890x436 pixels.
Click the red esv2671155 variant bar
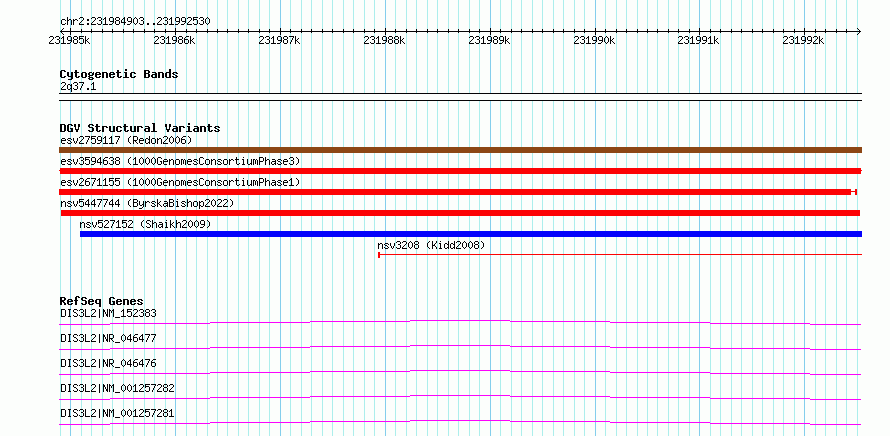(x=457, y=192)
